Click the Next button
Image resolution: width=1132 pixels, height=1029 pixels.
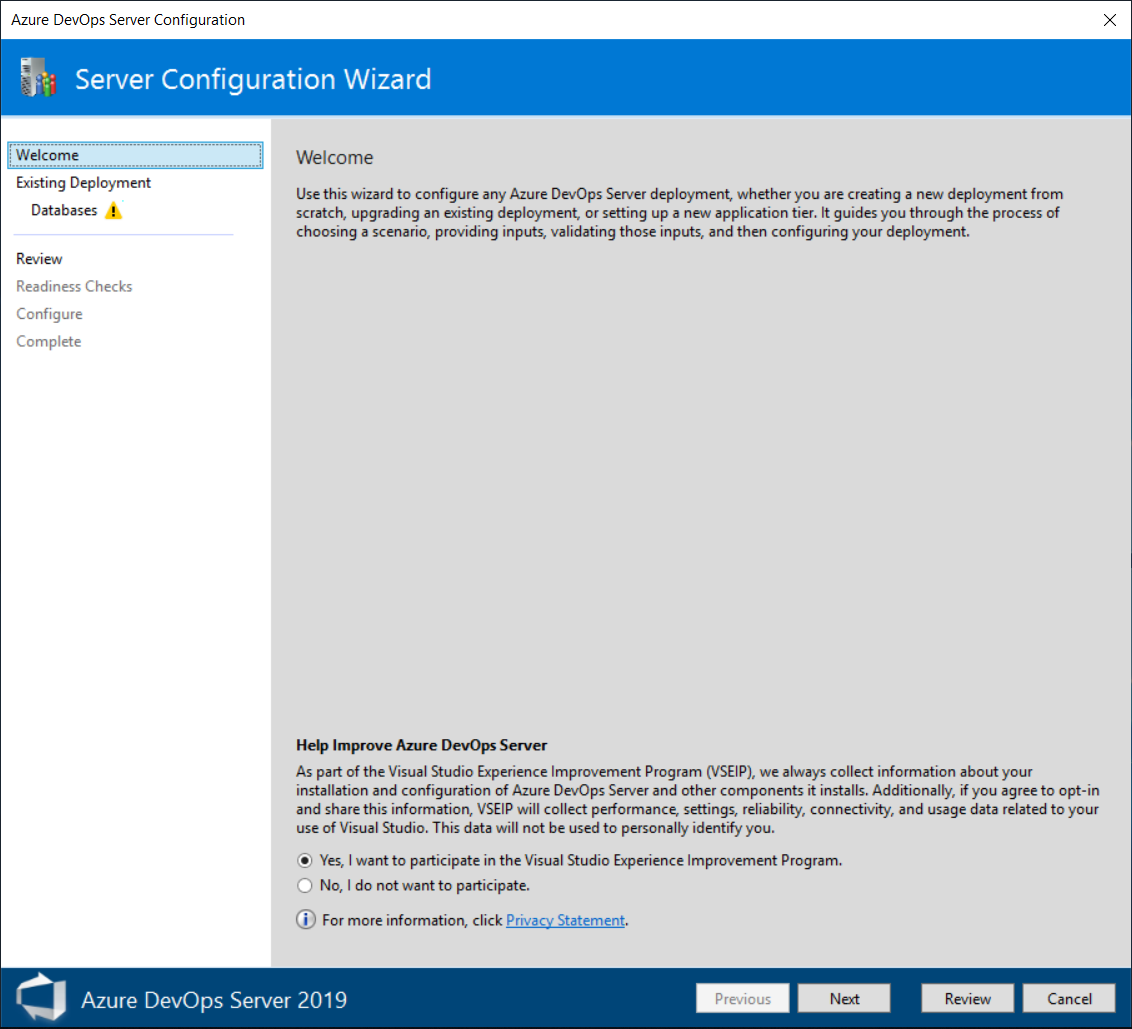pyautogui.click(x=844, y=998)
